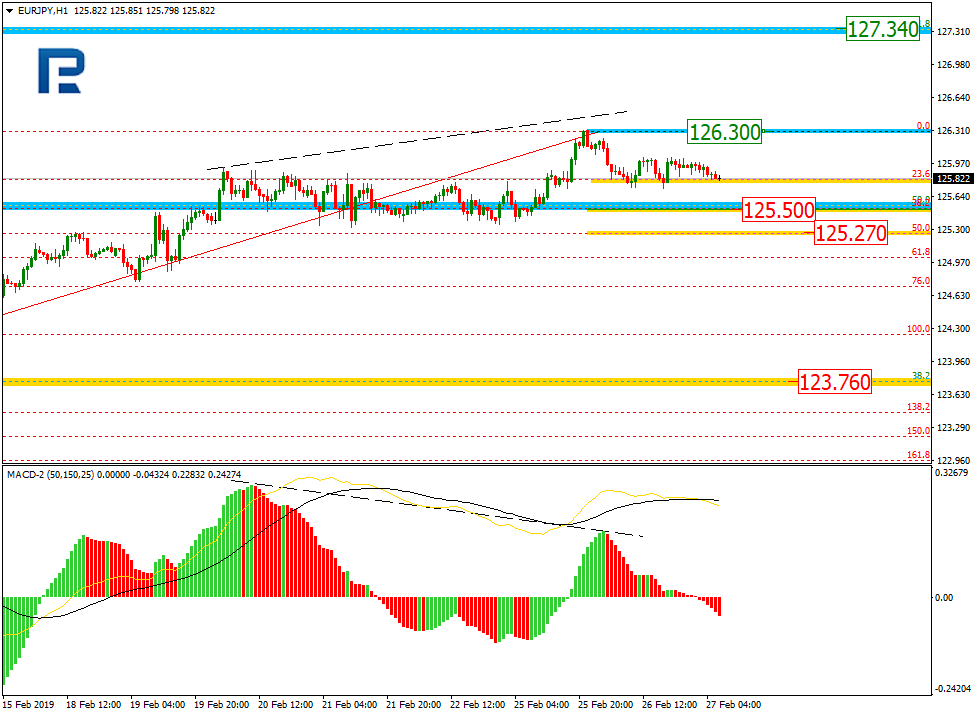Click the MACD 0.00 zero level label
This screenshot has width=977, height=716.
[x=945, y=598]
